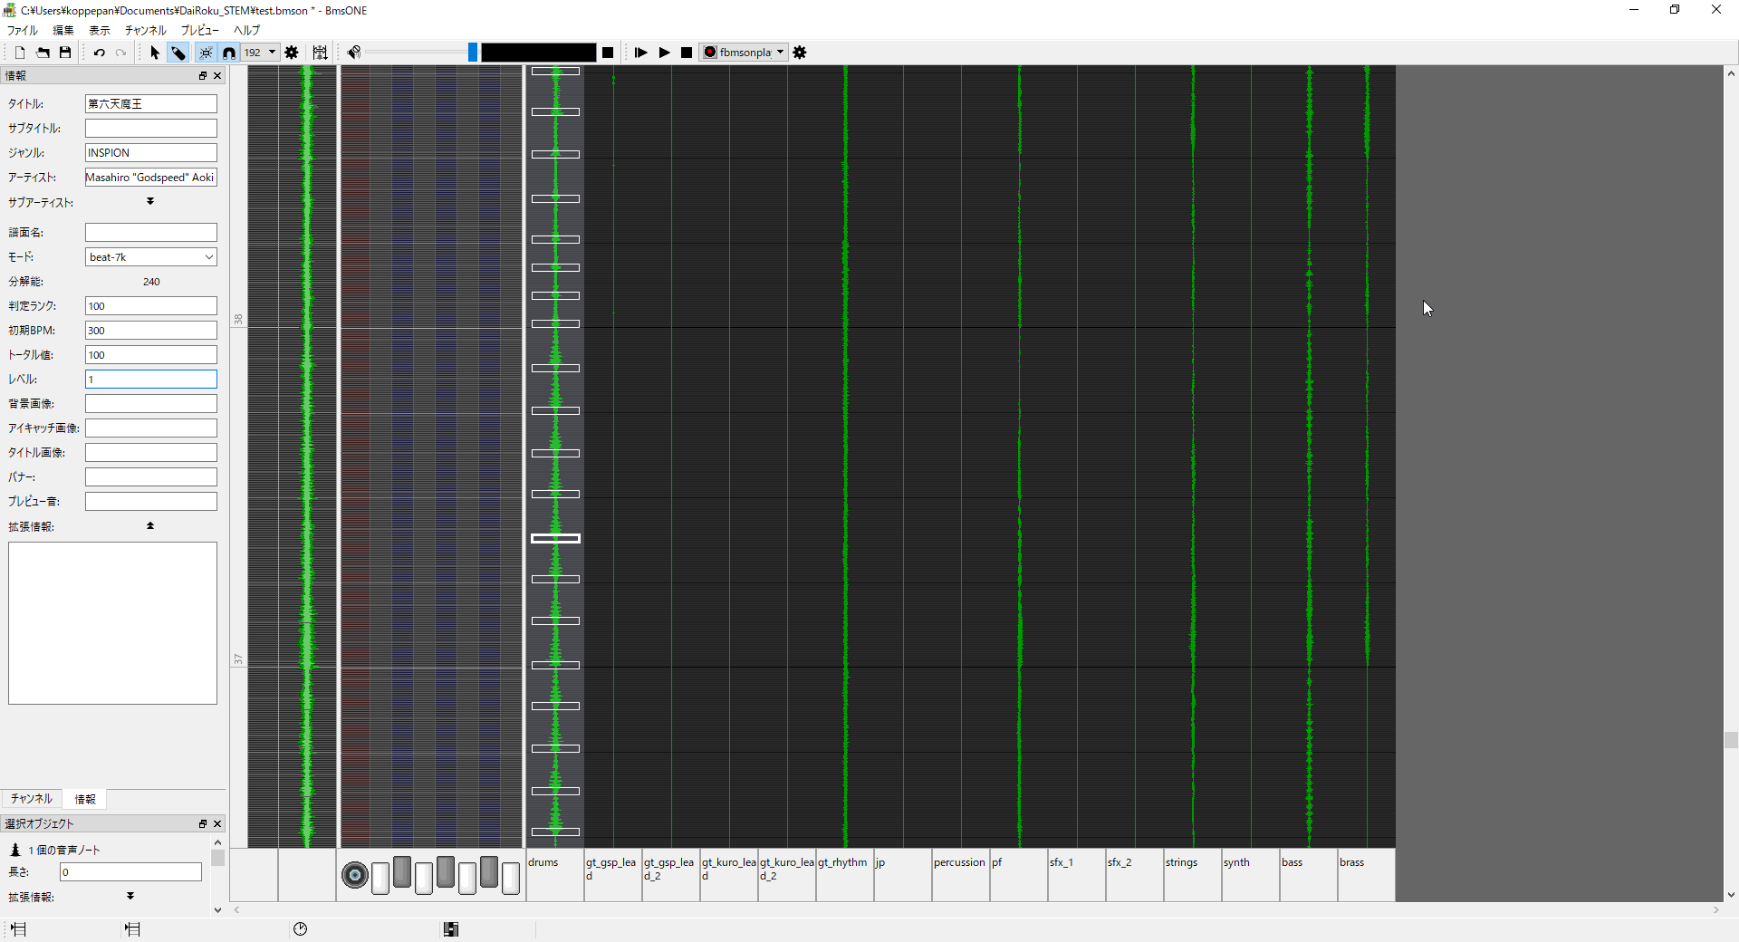Click the empty サブタイトル field
The width and height of the screenshot is (1739, 942).
click(151, 128)
